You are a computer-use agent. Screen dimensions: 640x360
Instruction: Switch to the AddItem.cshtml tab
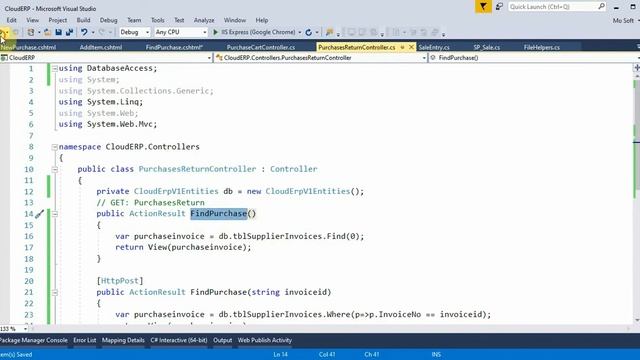tap(101, 47)
